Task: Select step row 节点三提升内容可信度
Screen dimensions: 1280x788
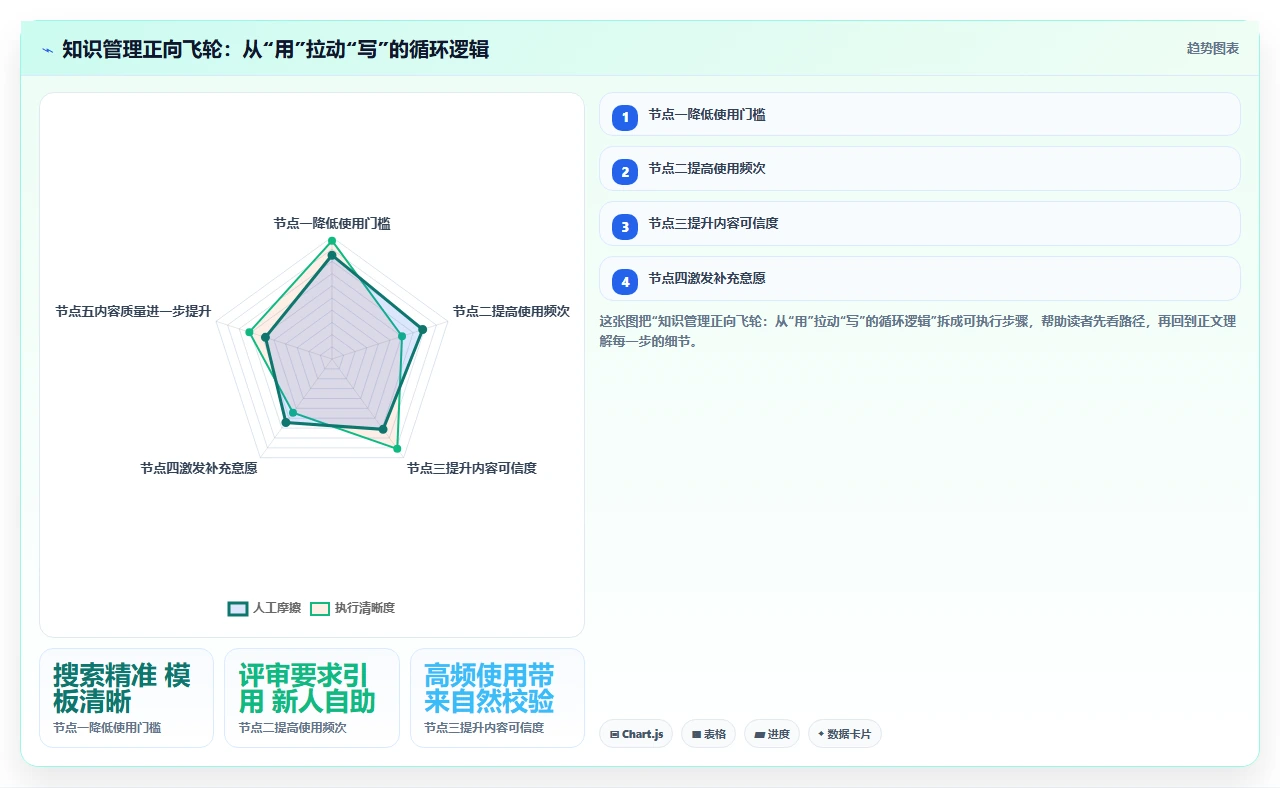Action: (x=920, y=223)
